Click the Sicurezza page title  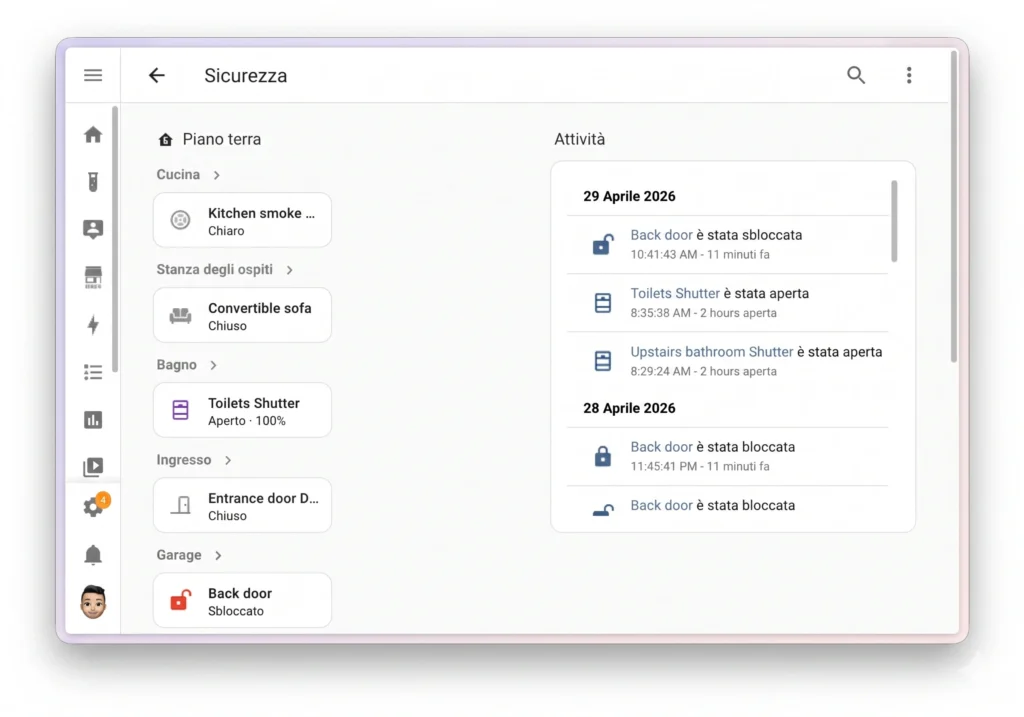[x=246, y=76]
